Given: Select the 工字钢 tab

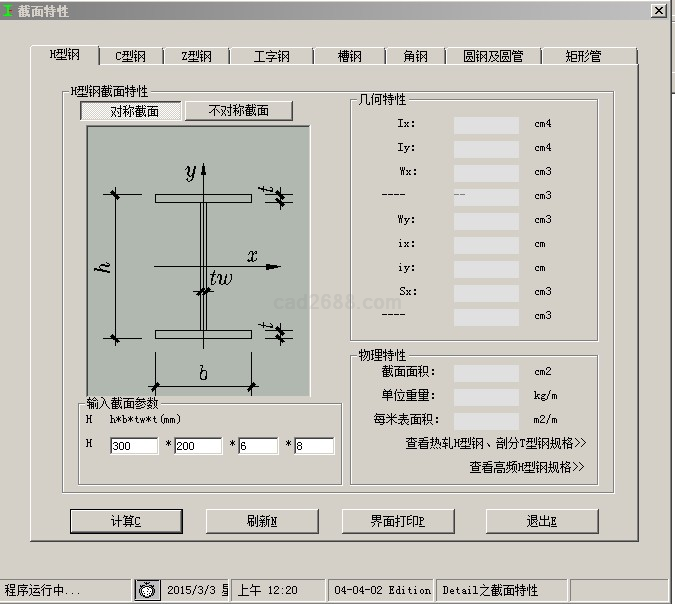Looking at the screenshot, I should (x=271, y=57).
